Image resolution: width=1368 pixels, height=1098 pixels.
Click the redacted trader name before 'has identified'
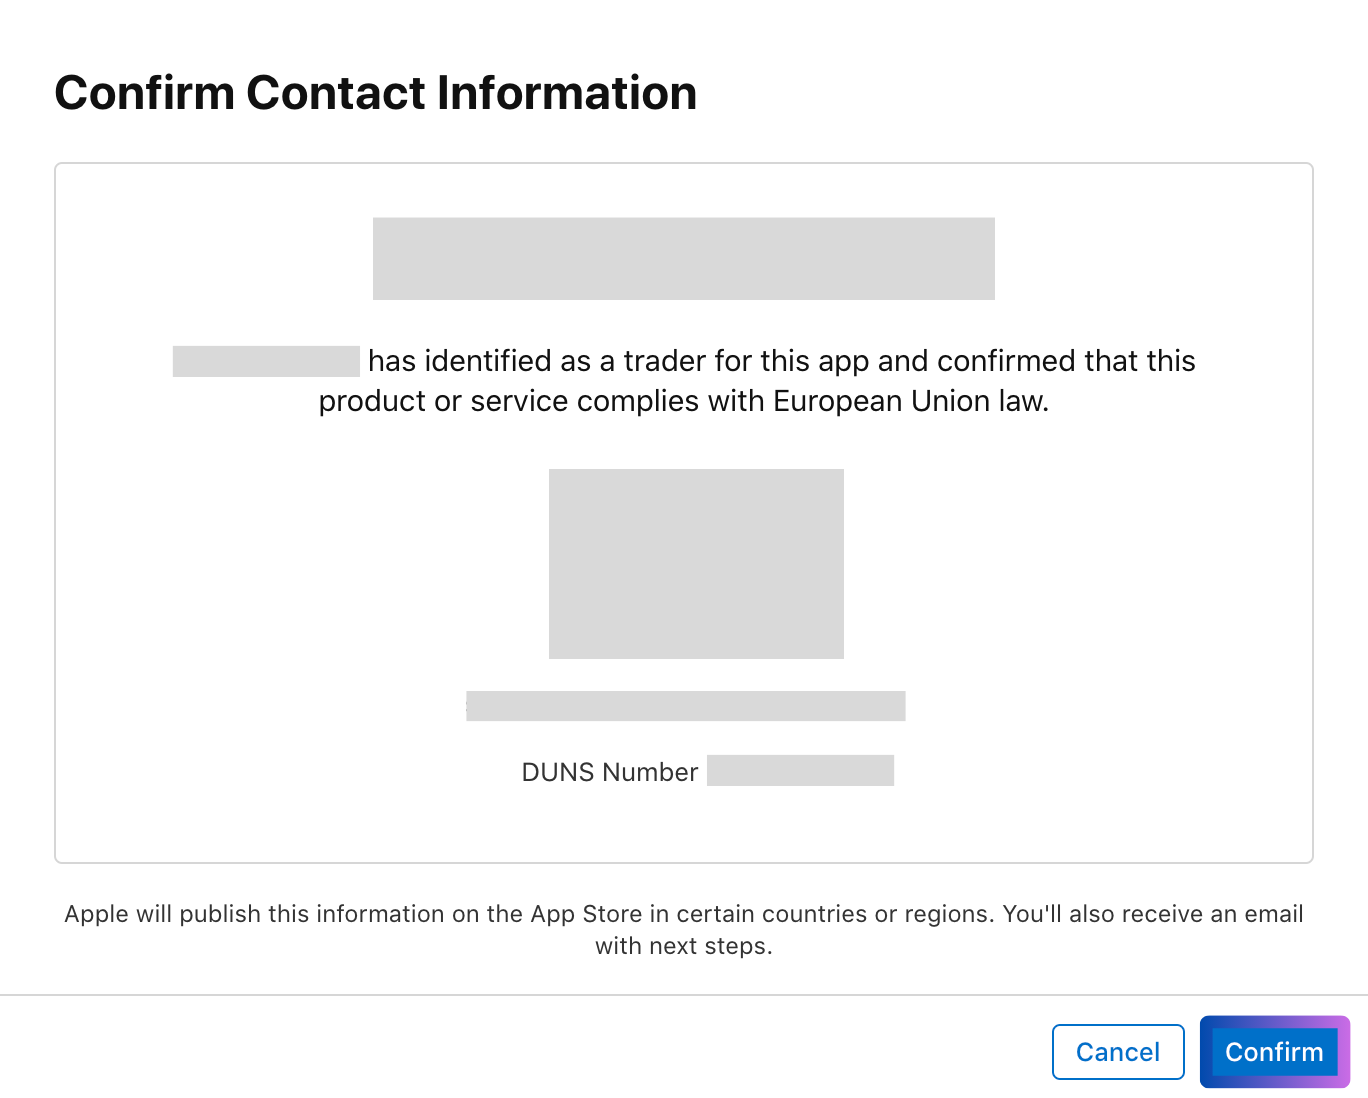[265, 360]
